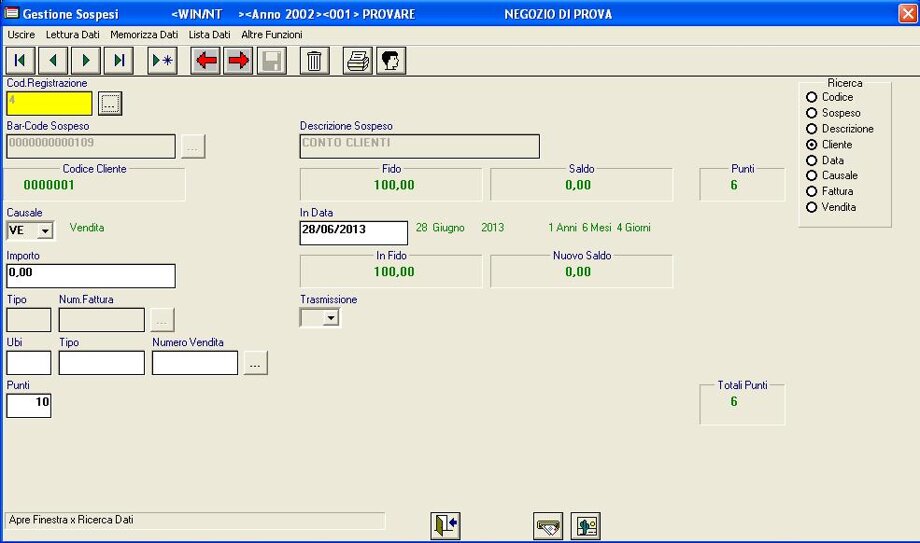This screenshot has height=543, width=920.
Task: Click browse button next to Cod.Registrazione
Action: point(110,103)
